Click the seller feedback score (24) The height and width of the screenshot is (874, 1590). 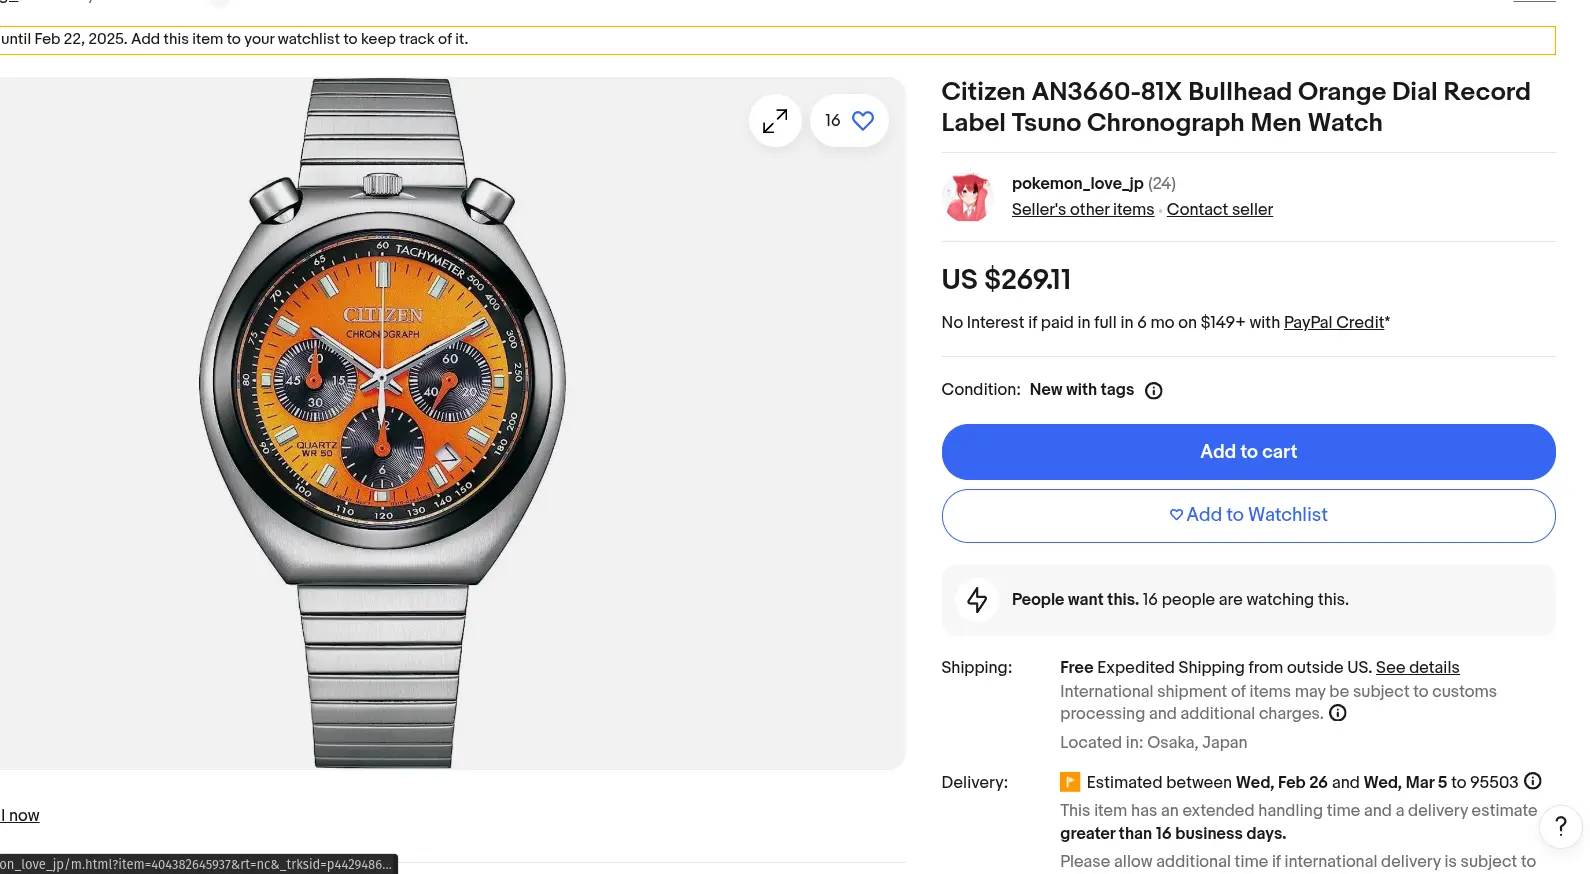(1162, 184)
